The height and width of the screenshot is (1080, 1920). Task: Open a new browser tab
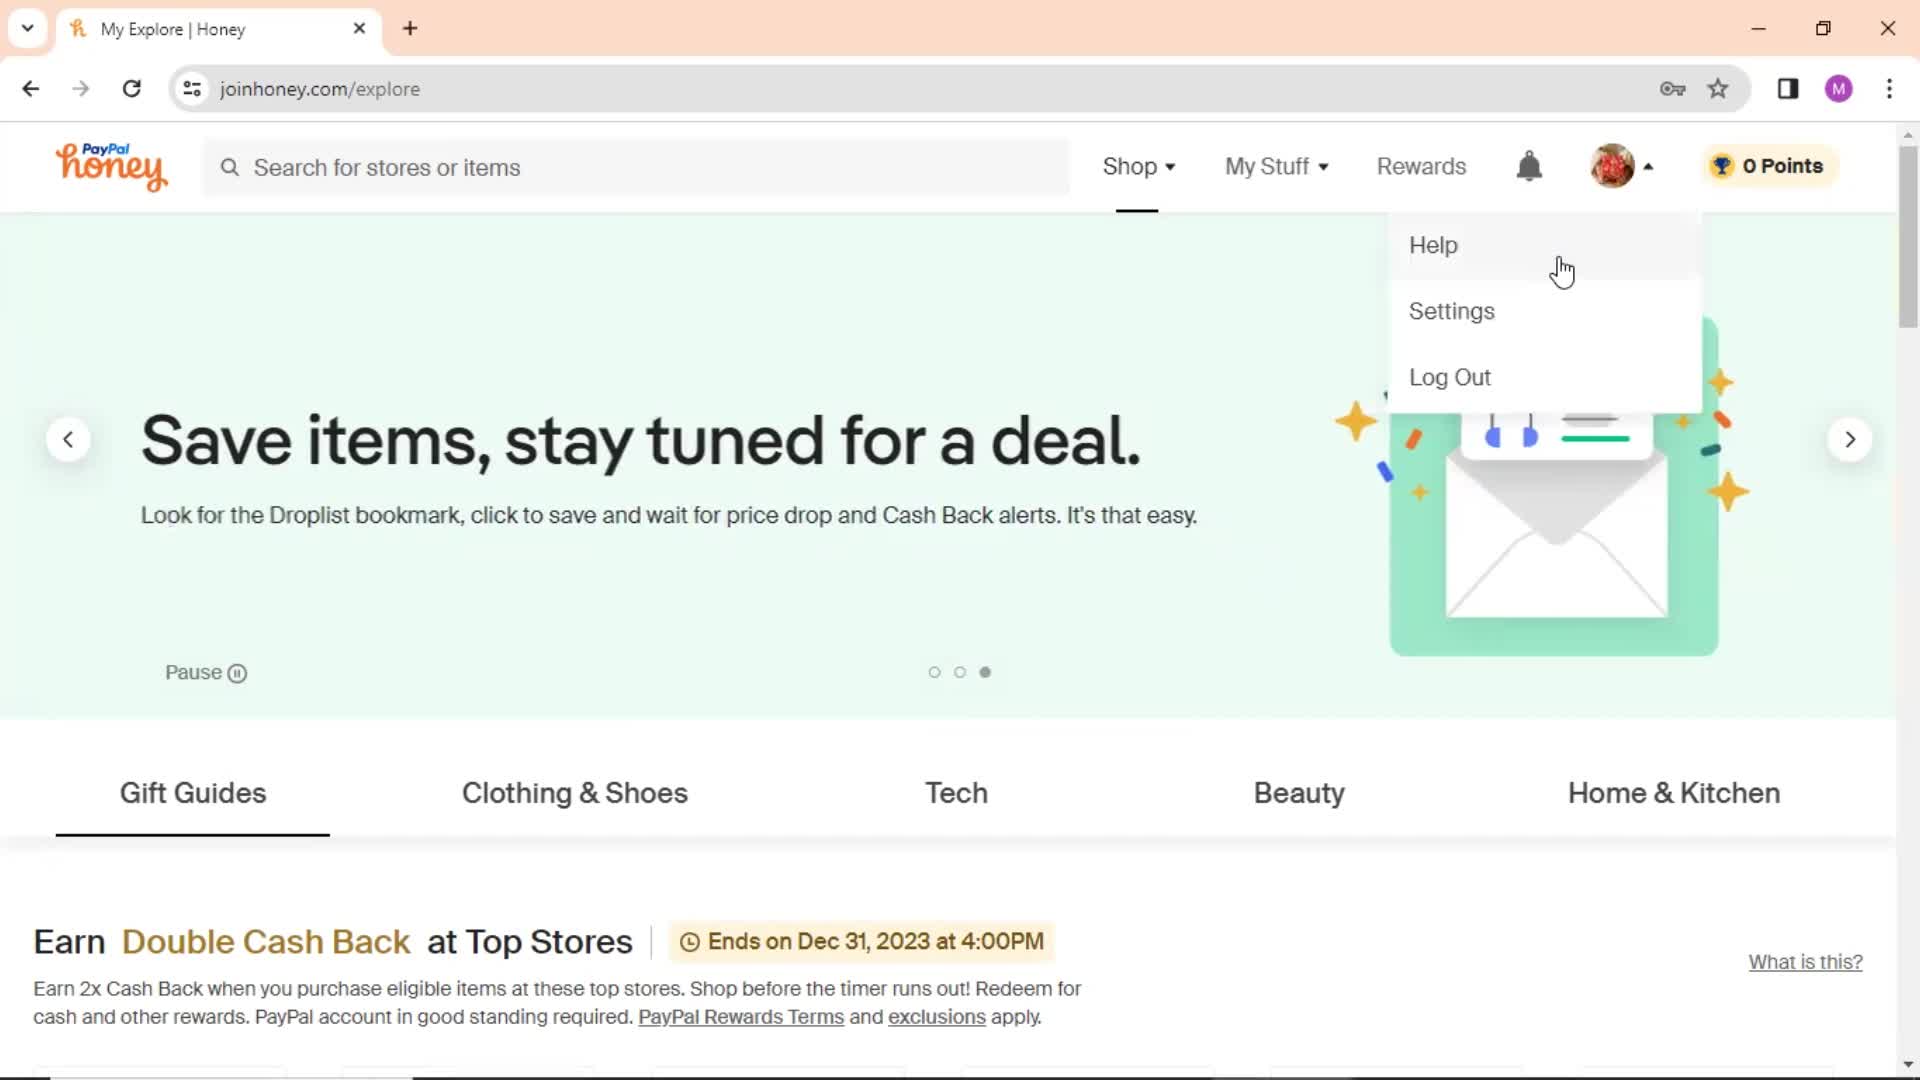tap(410, 29)
